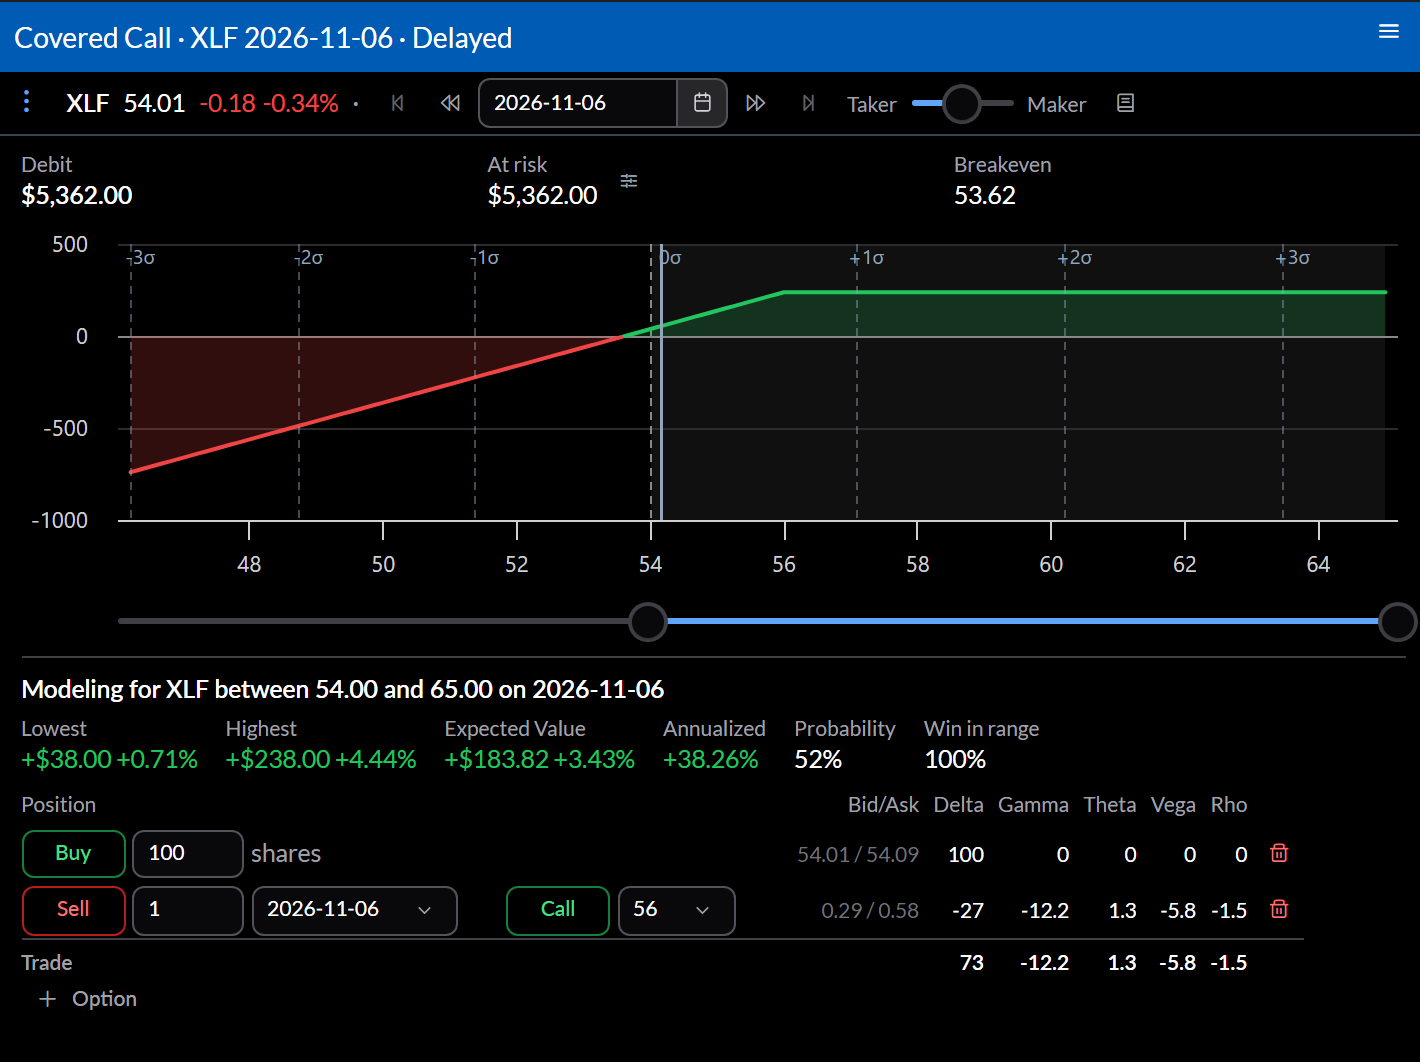This screenshot has width=1420, height=1062.
Task: Click the XLF price change -0.18 -0.34%
Action: (x=268, y=103)
